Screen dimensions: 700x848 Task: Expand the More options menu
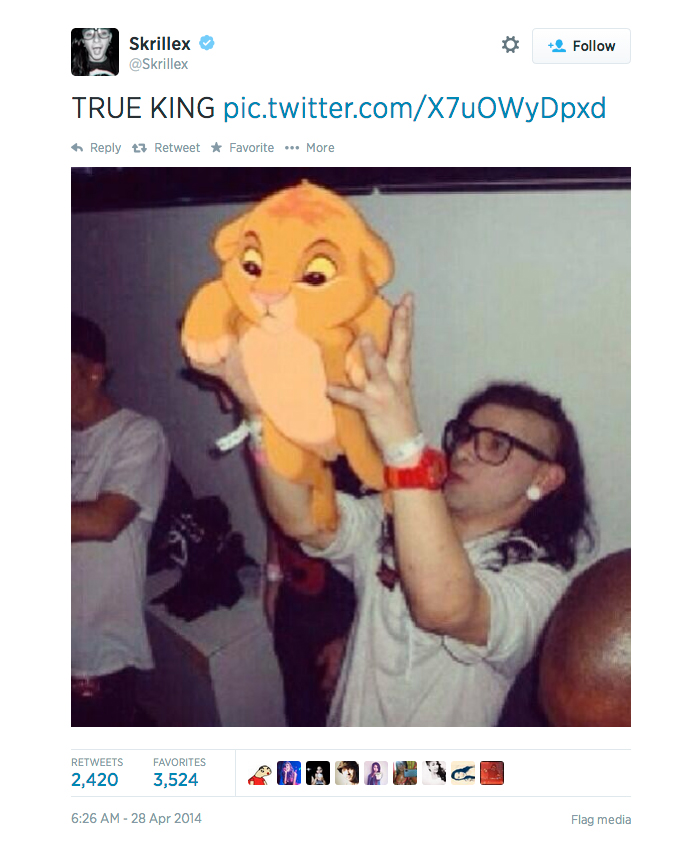point(309,148)
